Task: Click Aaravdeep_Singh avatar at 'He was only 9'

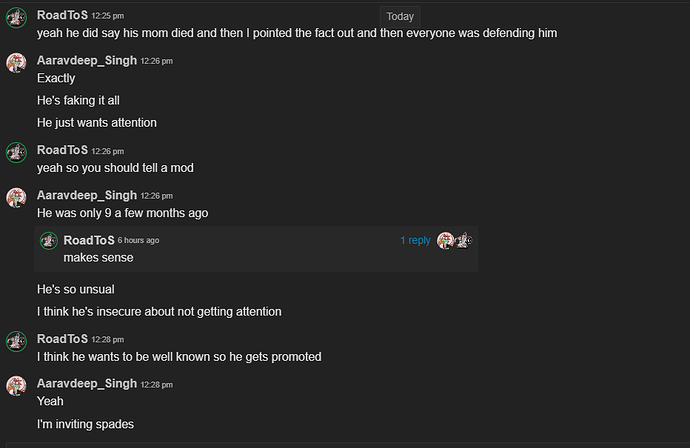Action: pyautogui.click(x=16, y=198)
